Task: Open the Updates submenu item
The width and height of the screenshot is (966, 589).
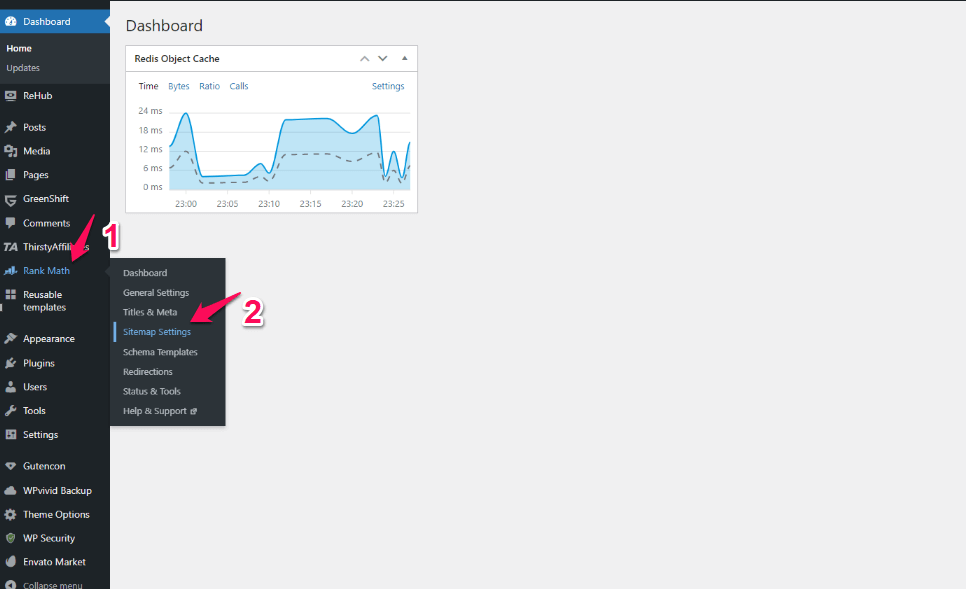Action: pyautogui.click(x=23, y=68)
